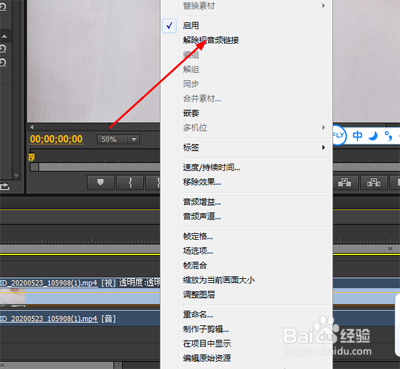Toggle the punctuation mode icon in IME bar
The width and height of the screenshot is (400, 369).
point(388,136)
